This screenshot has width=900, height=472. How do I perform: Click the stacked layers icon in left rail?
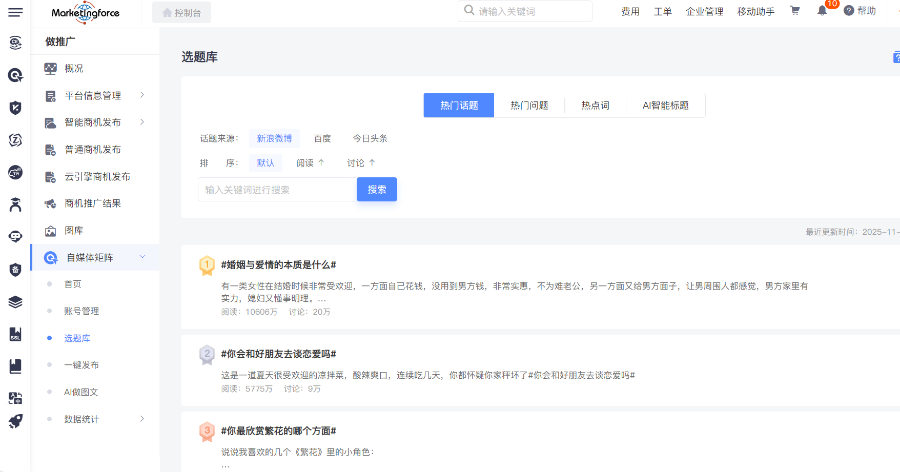tap(15, 301)
